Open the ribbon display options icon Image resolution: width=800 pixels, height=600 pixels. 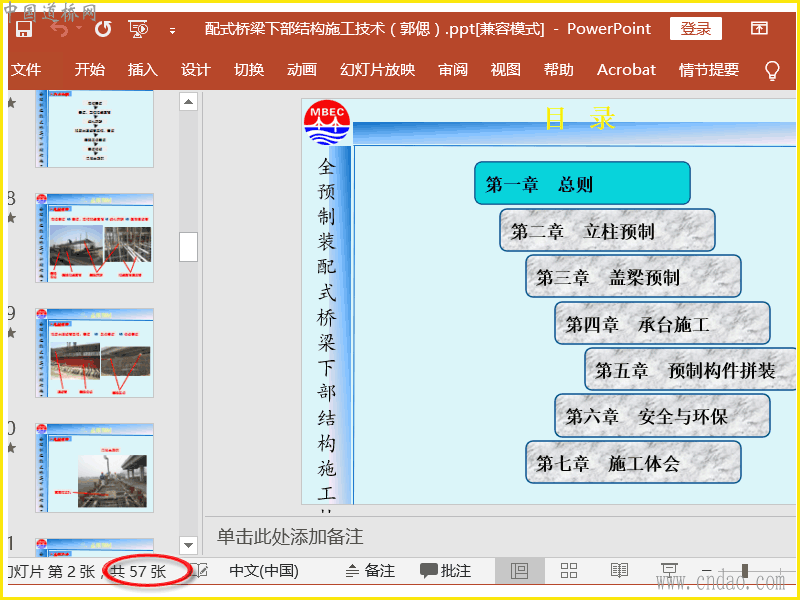pos(759,28)
